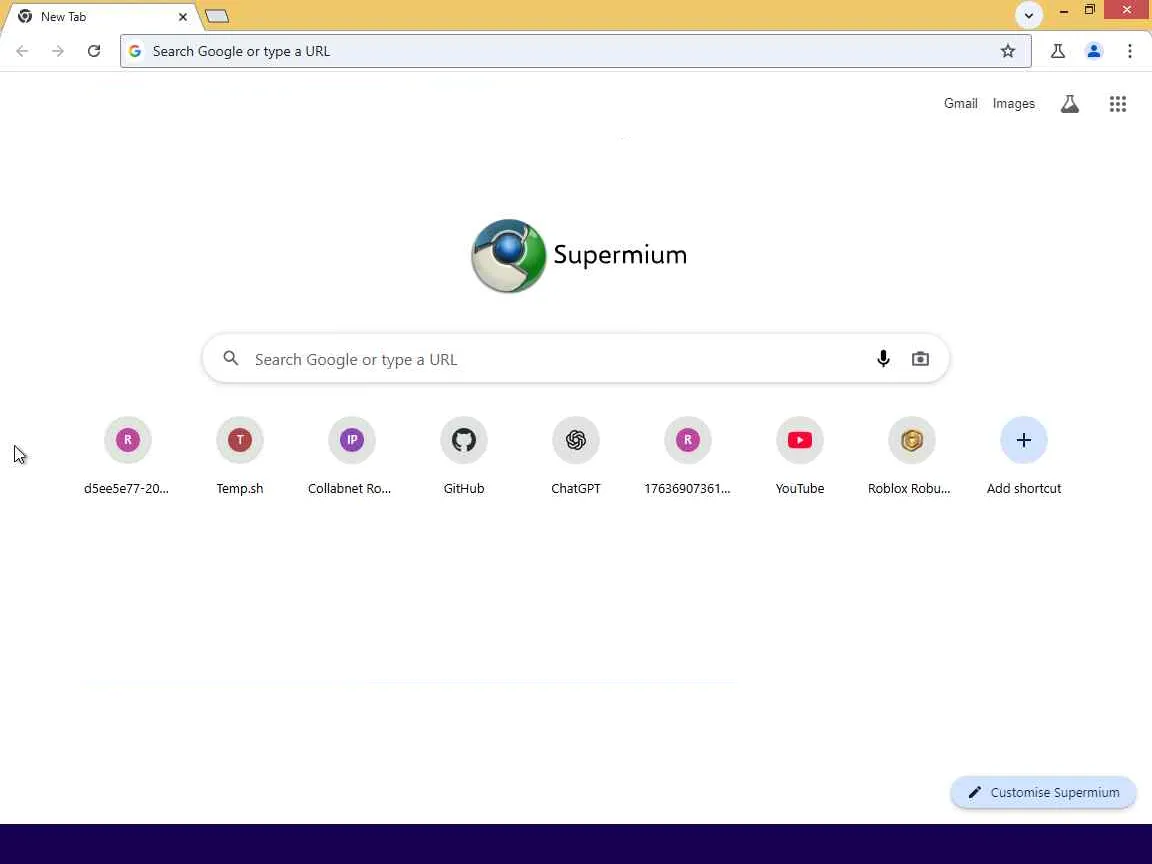Viewport: 1152px width, 864px height.
Task: Close the New Tab tab
Action: click(x=182, y=16)
